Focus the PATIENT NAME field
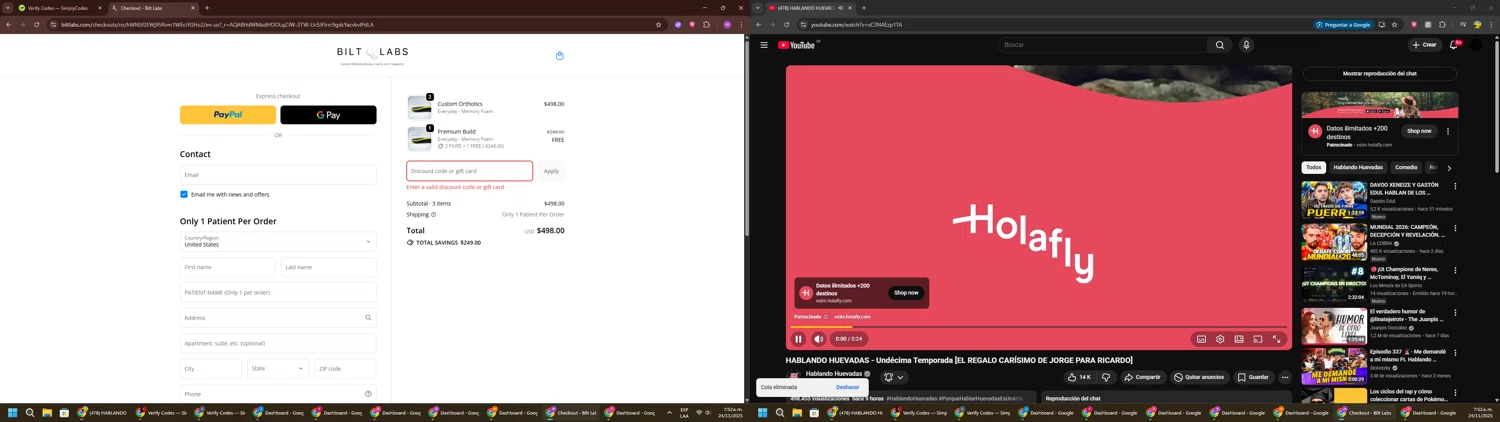 (x=278, y=292)
